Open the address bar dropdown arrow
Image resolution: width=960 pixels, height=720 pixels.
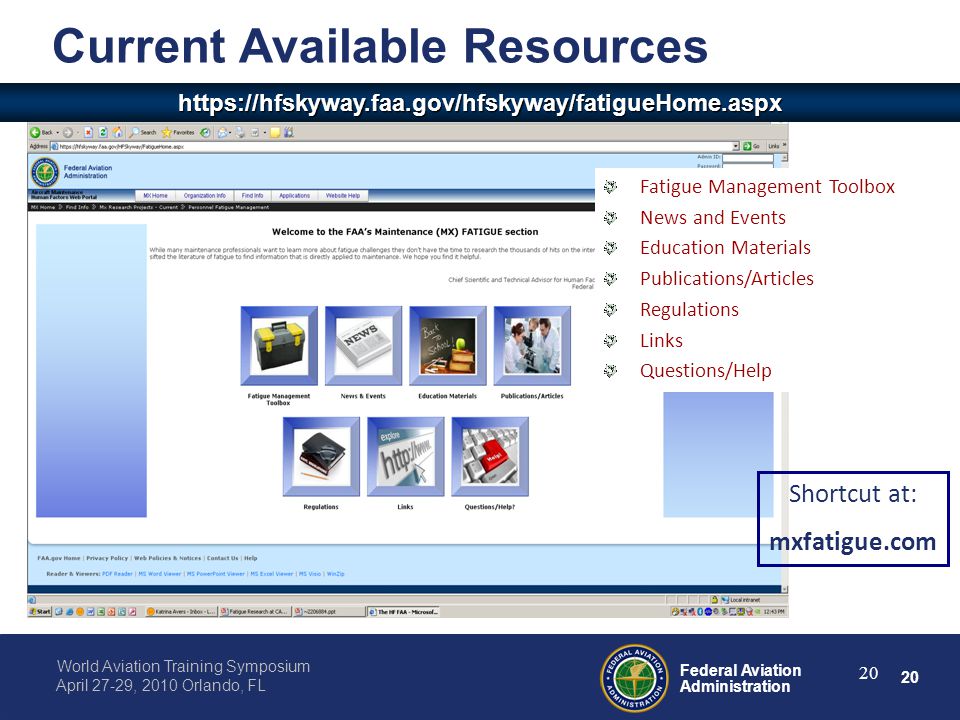point(736,146)
